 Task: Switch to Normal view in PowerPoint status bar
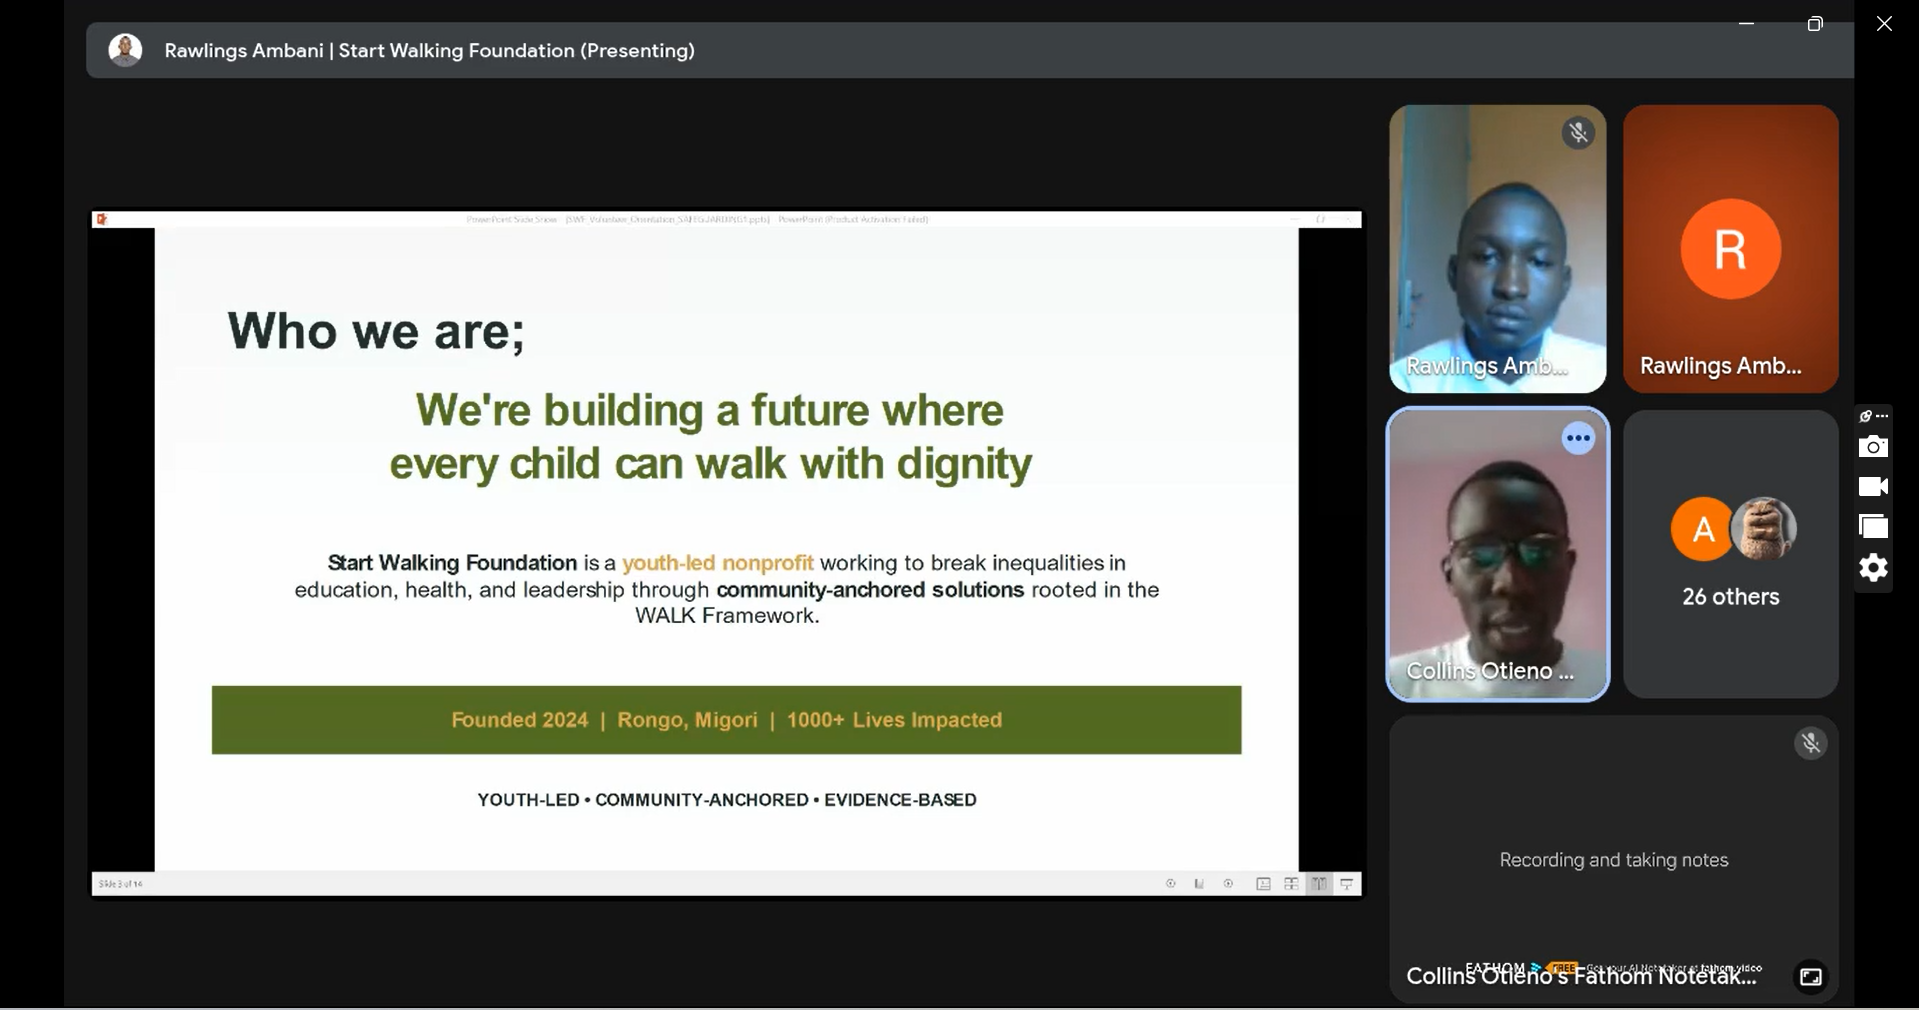pyautogui.click(x=1263, y=884)
